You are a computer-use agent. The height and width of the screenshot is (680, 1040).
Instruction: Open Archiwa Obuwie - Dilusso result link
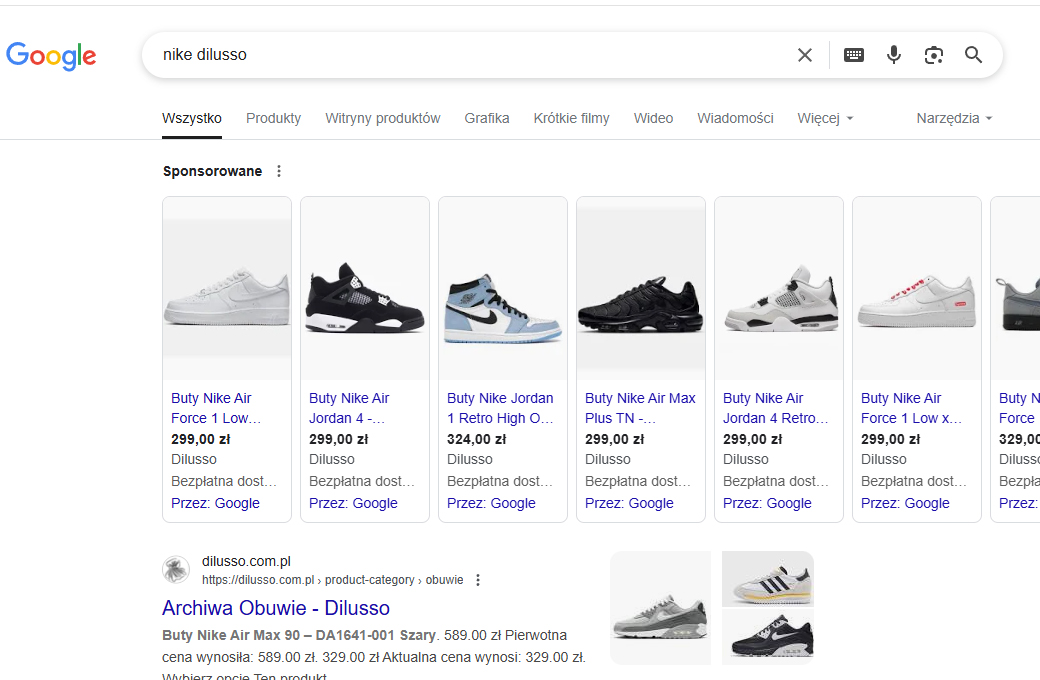(x=276, y=608)
